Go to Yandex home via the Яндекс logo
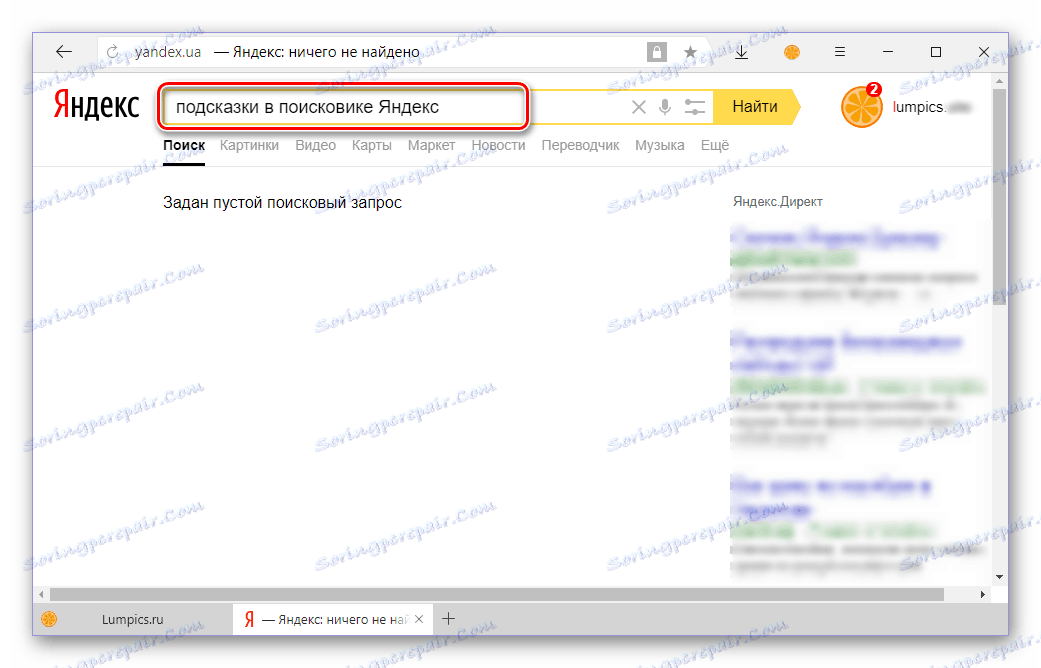Image resolution: width=1041 pixels, height=668 pixels. point(97,106)
